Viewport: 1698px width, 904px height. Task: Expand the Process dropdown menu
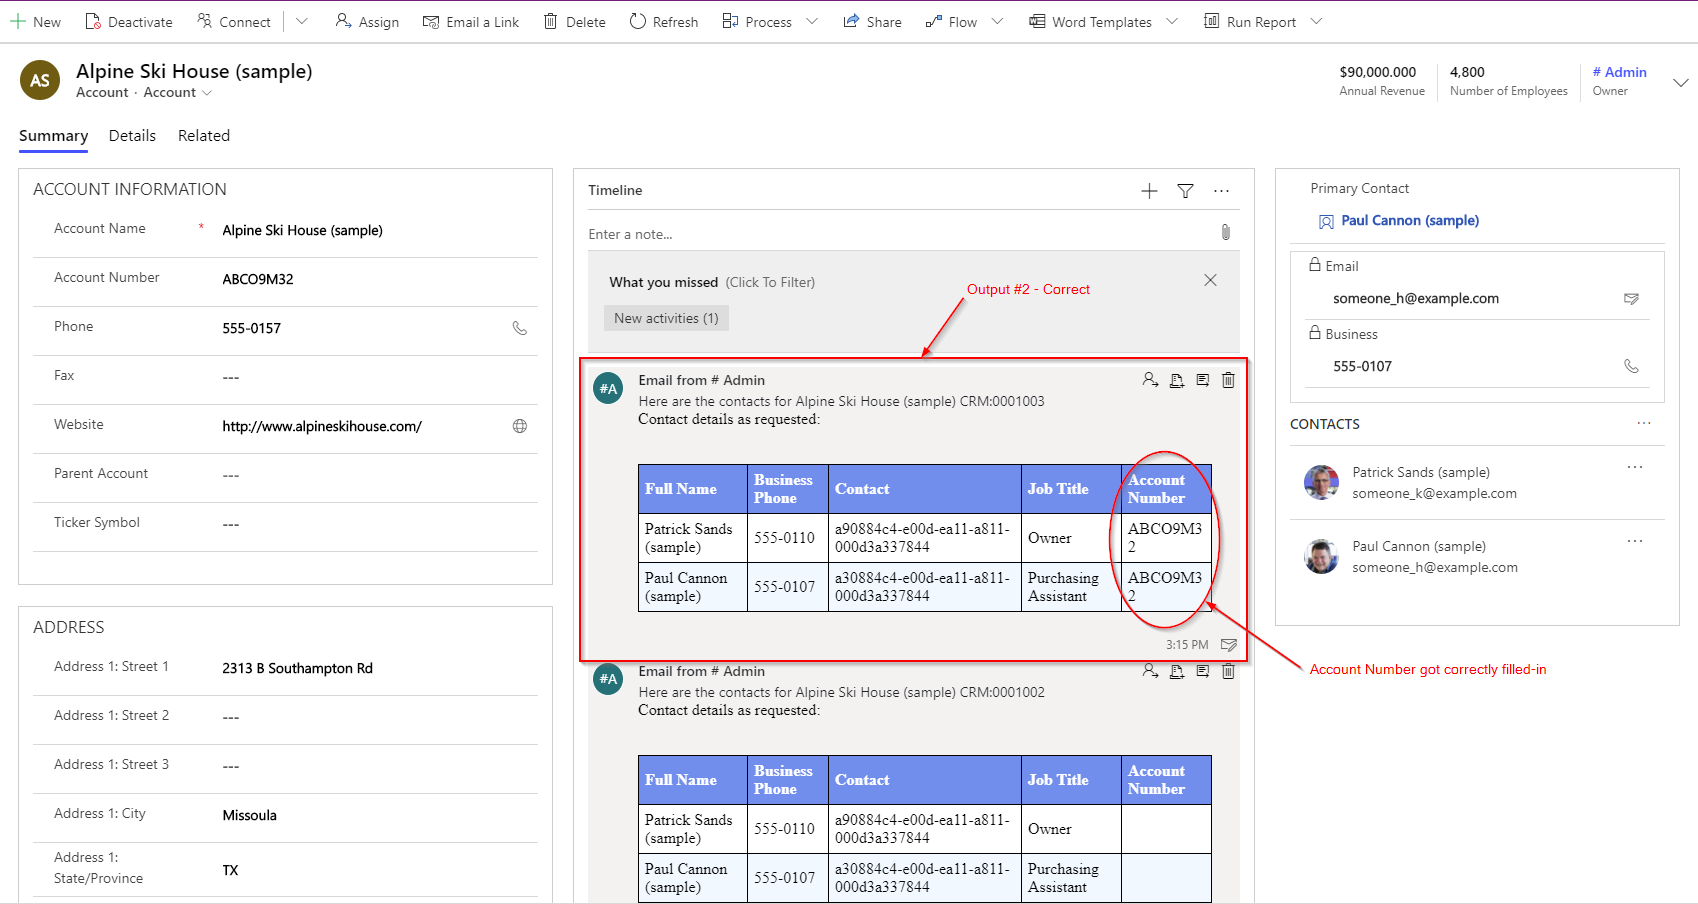[x=812, y=22]
